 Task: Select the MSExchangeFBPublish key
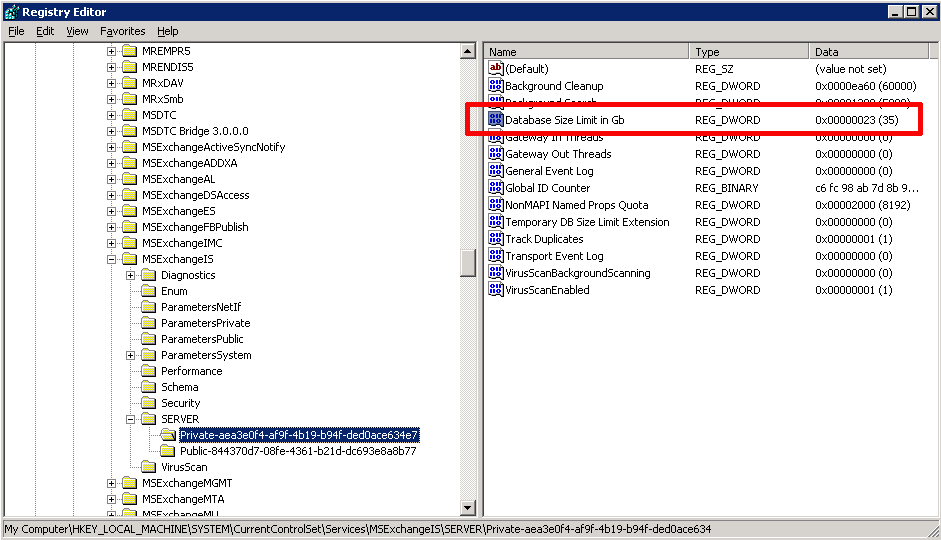pyautogui.click(x=194, y=227)
